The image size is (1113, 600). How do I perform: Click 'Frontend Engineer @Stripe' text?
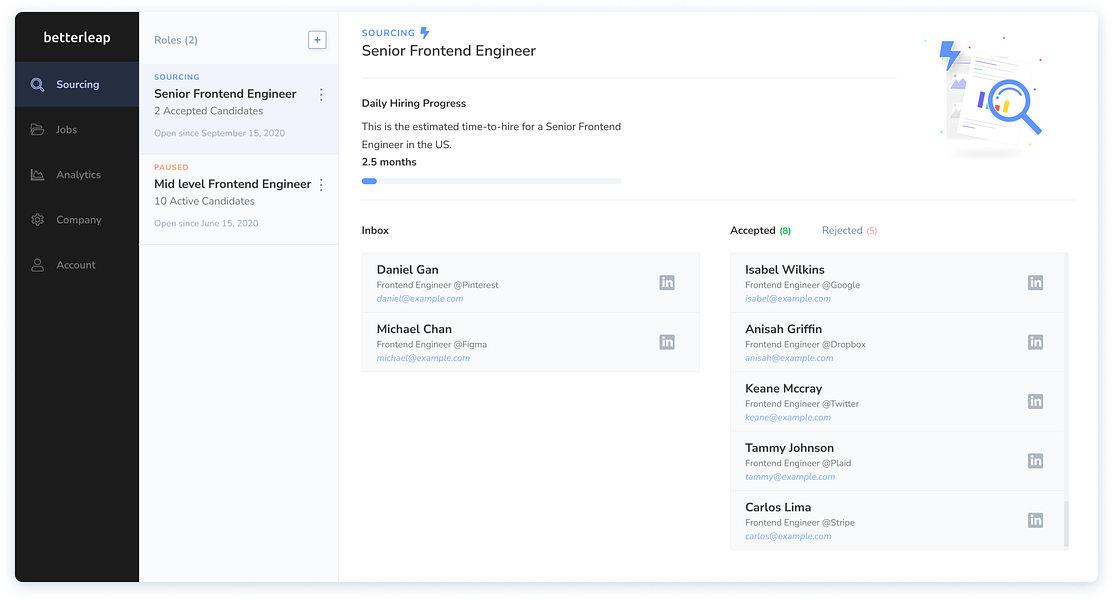[800, 523]
